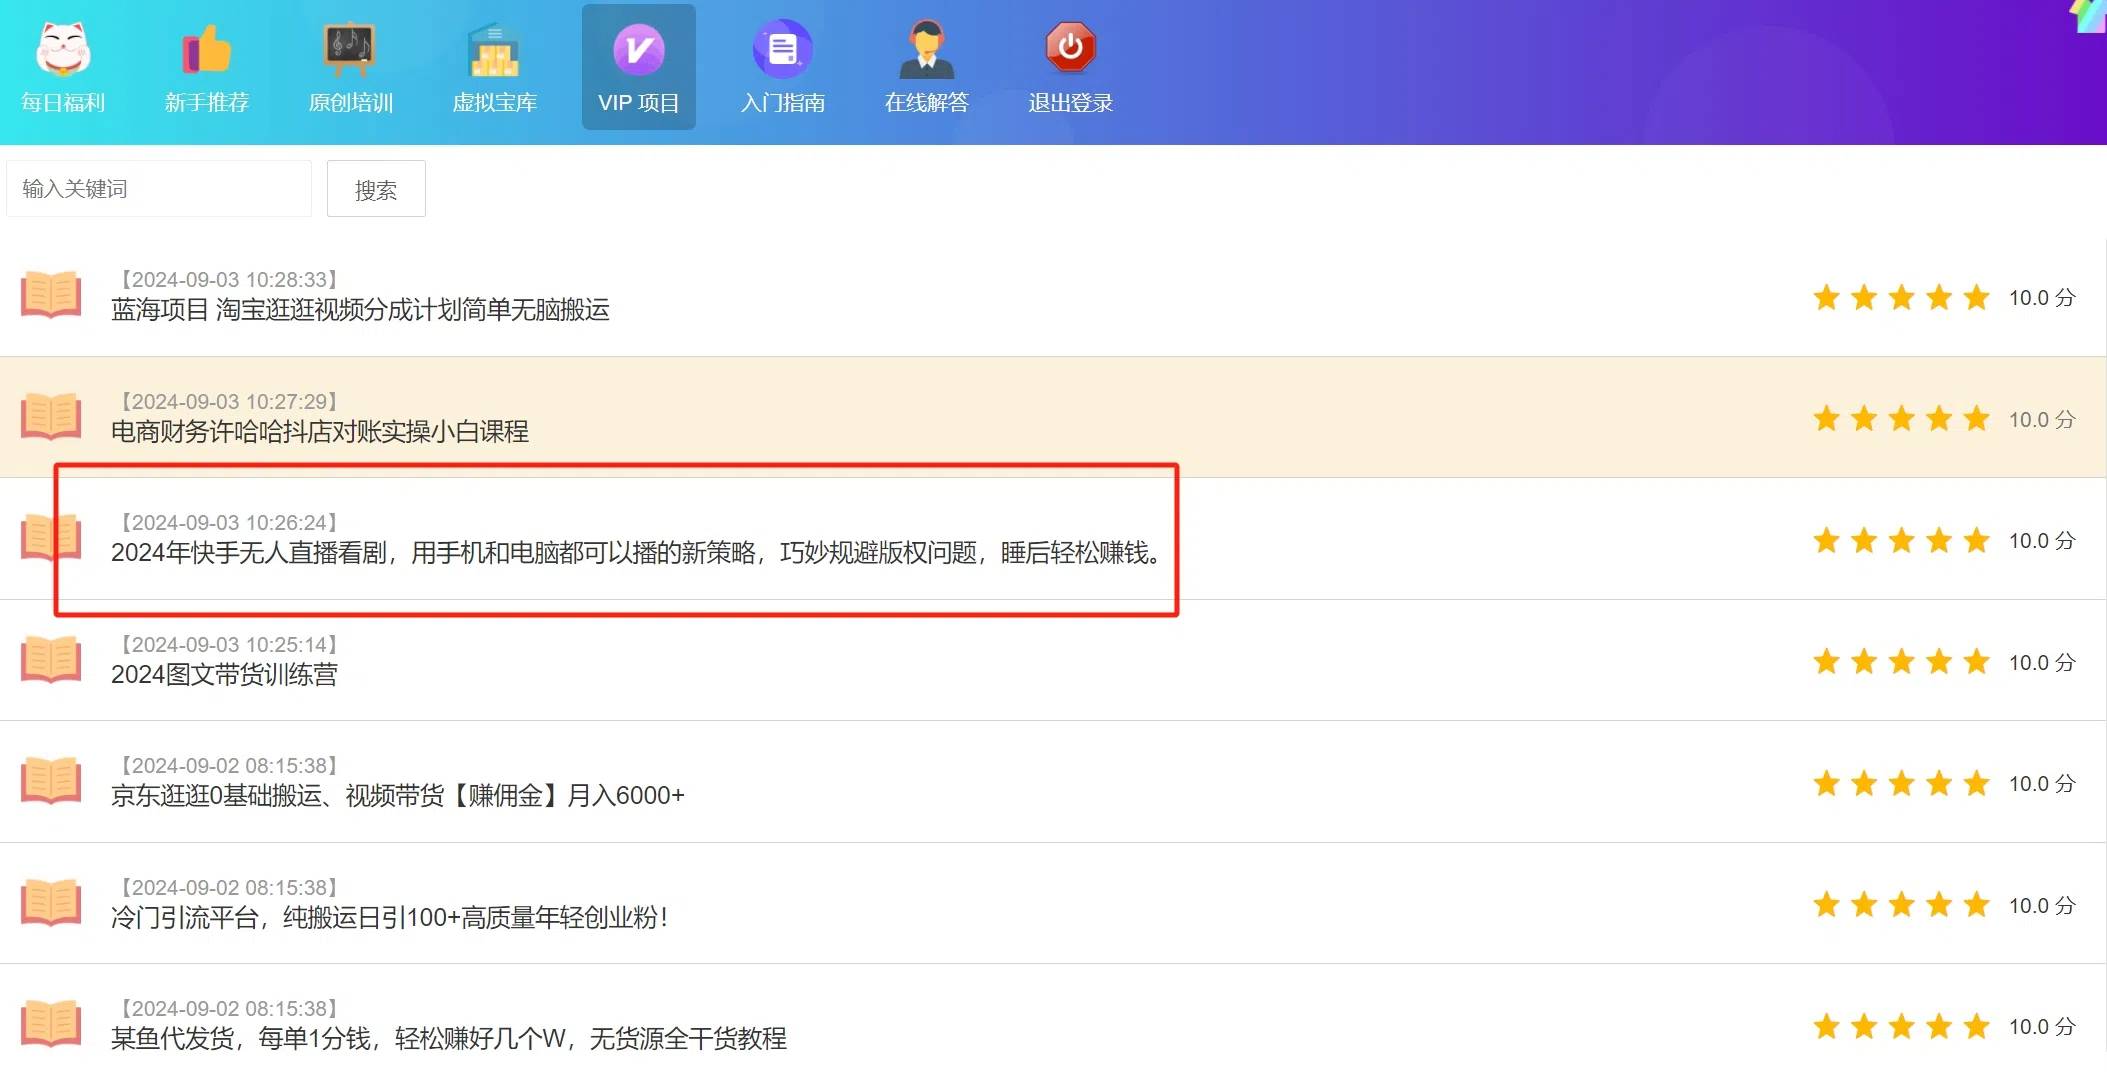Click book icon beside 冷门引流平台 entry
Viewport: 2107px width, 1084px height.
[51, 902]
